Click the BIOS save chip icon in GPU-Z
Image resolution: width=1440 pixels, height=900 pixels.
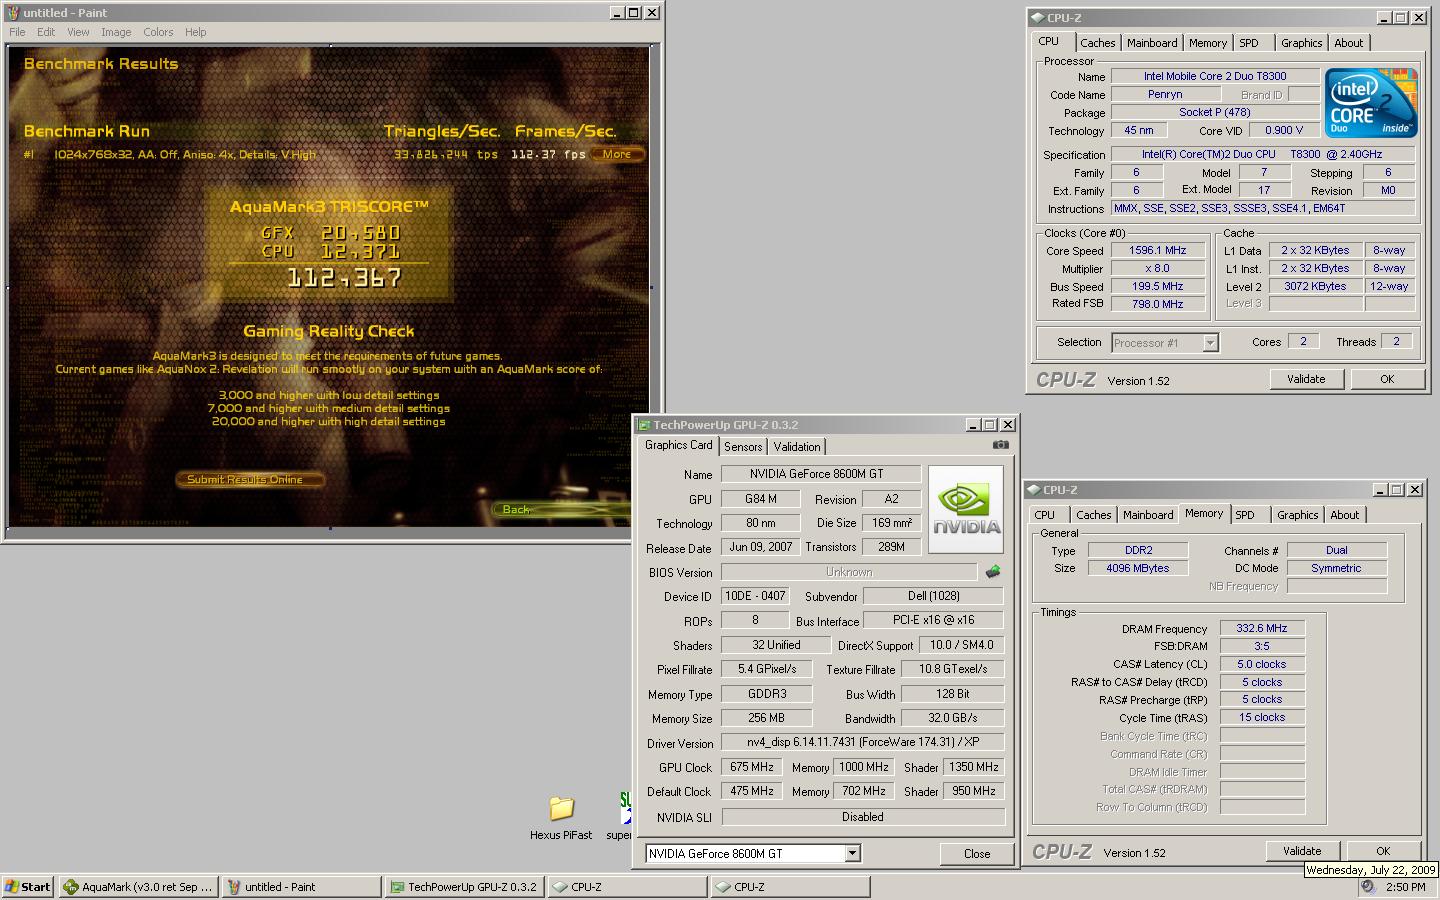click(x=992, y=572)
